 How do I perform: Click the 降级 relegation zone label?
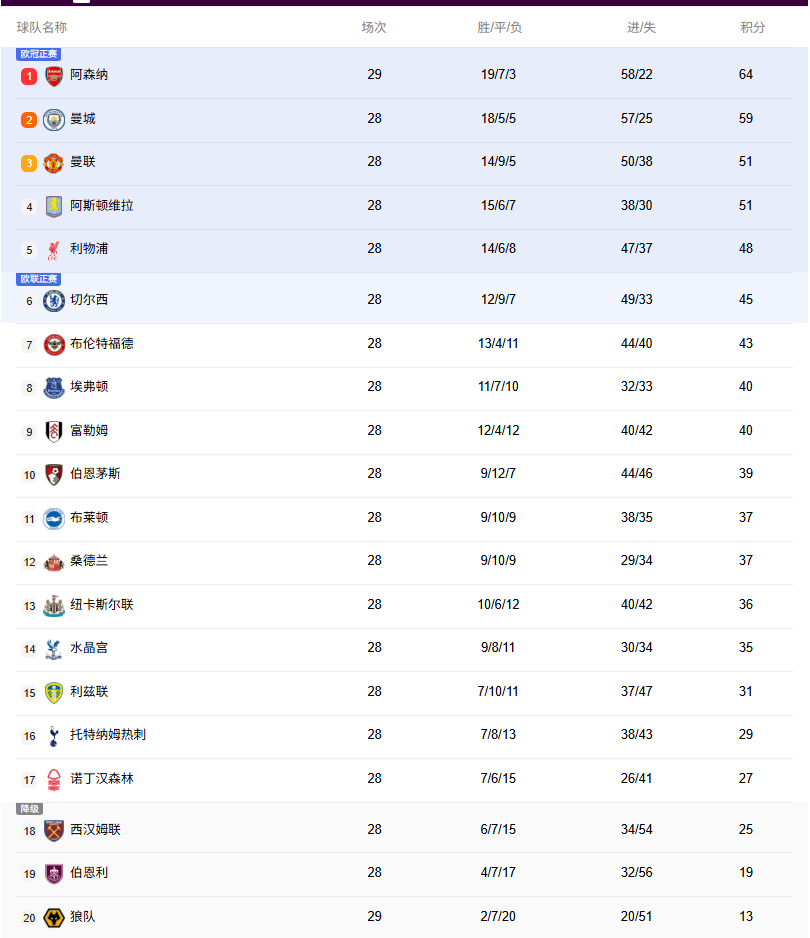click(30, 809)
